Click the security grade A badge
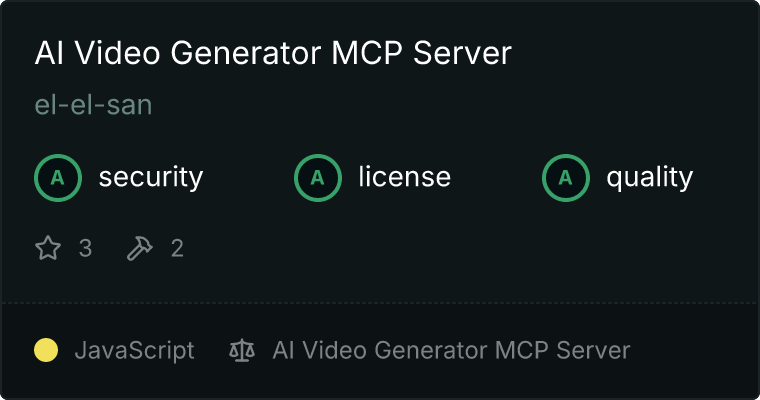The height and width of the screenshot is (400, 760). 58,177
